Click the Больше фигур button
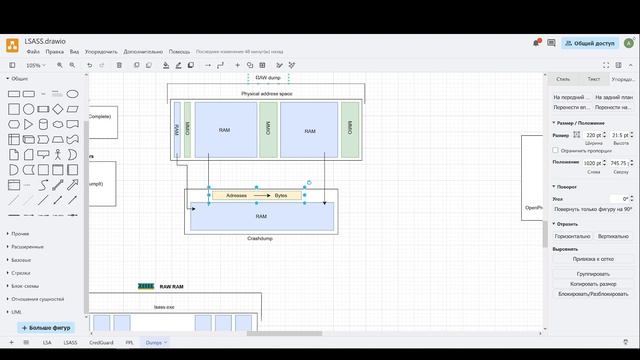This screenshot has width=640, height=360. click(46, 328)
